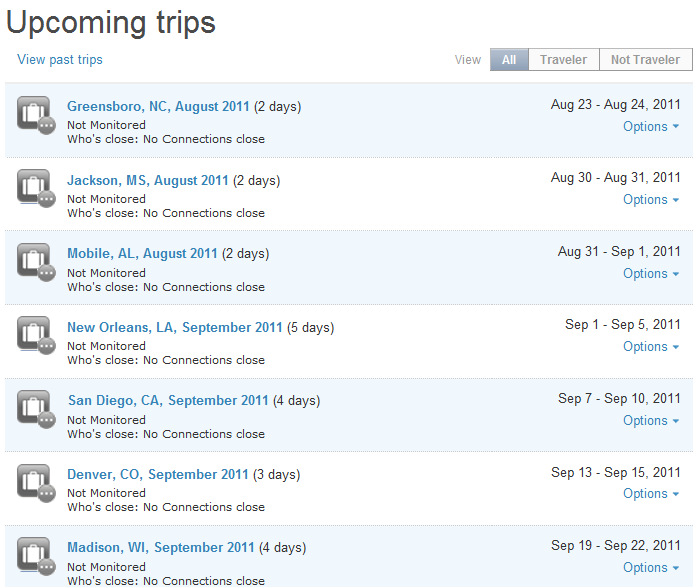
Task: Open the Jackson, MS, August 2011 trip
Action: [x=148, y=181]
